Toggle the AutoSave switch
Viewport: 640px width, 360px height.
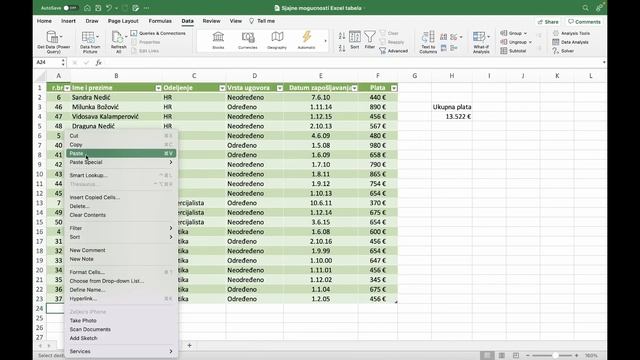pyautogui.click(x=70, y=8)
